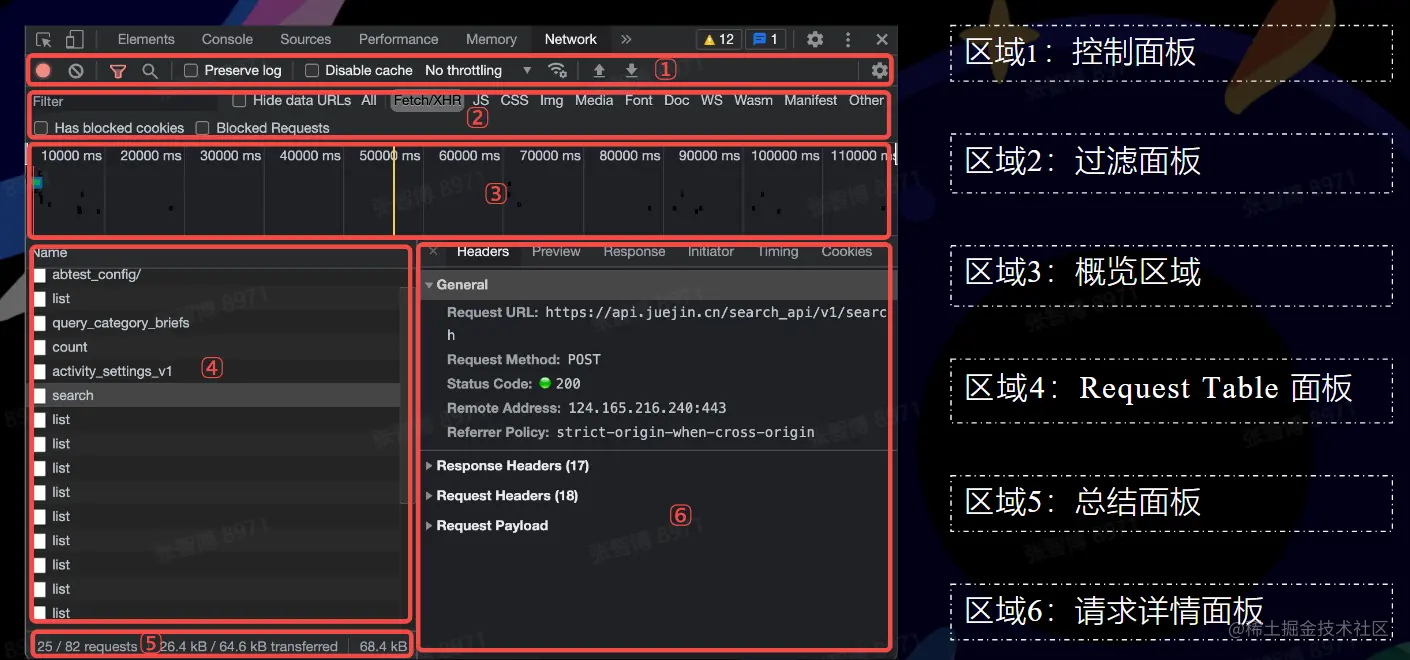Select the activity_settings_v1 request

[x=217, y=371]
